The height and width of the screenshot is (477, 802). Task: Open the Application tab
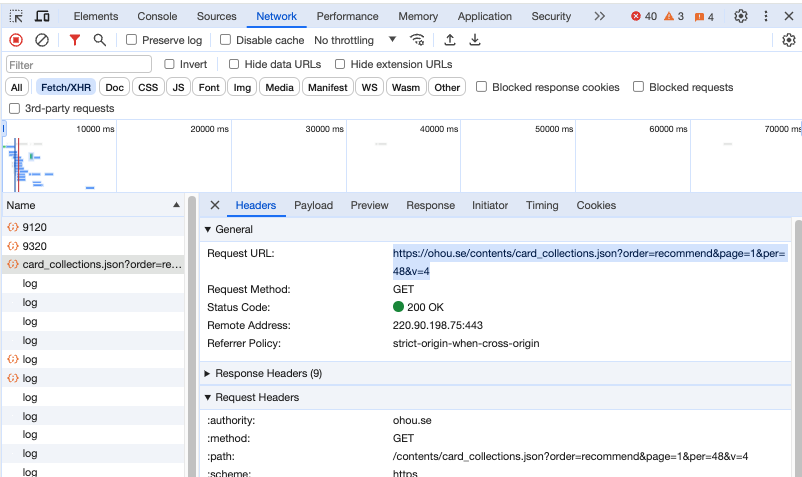[484, 16]
